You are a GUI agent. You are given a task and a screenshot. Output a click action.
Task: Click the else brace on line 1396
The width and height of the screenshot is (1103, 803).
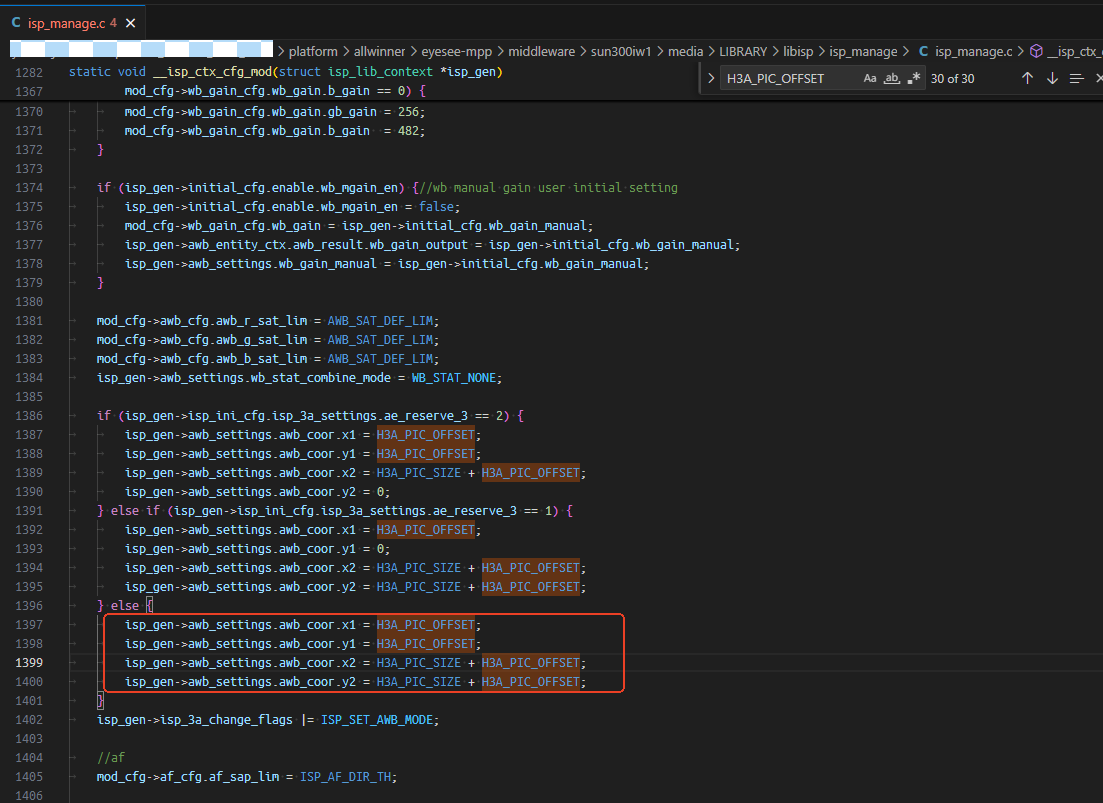point(149,605)
